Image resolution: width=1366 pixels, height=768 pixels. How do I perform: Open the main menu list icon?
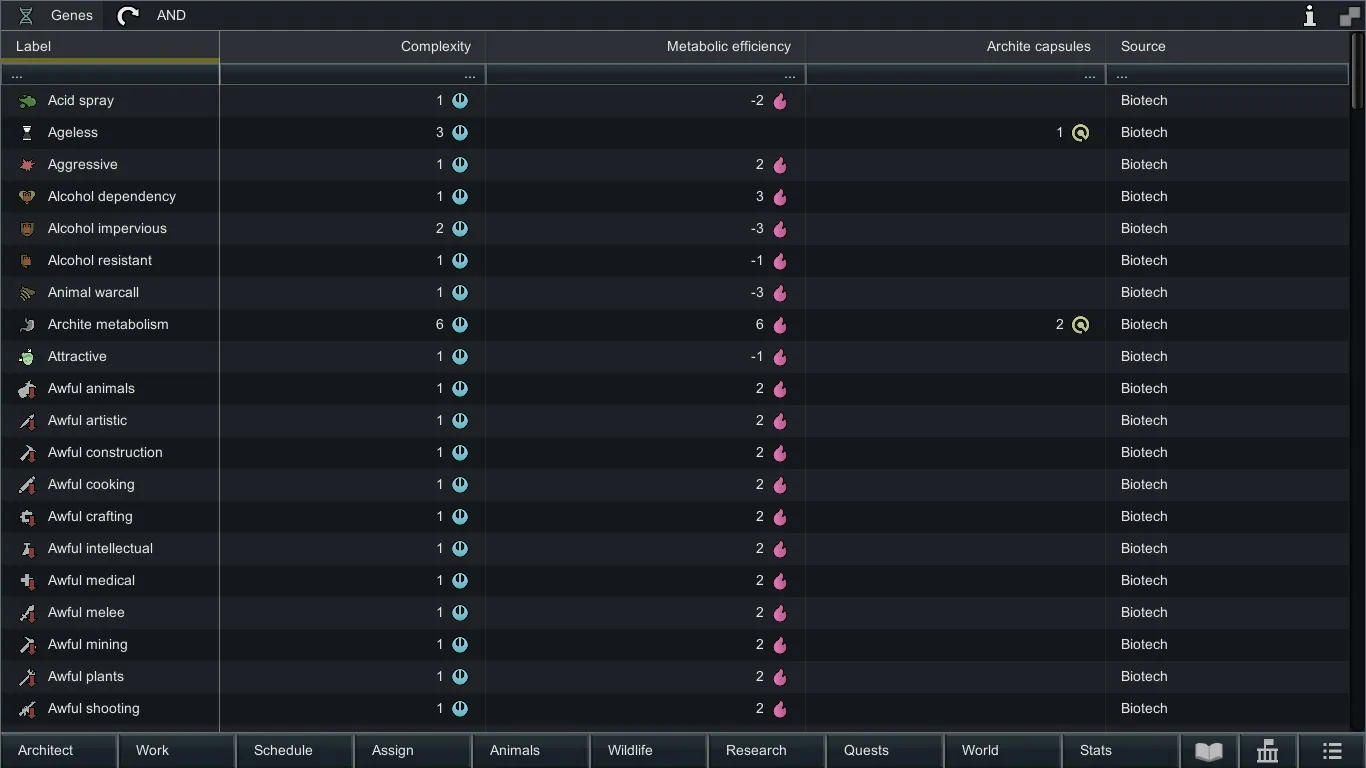1331,751
